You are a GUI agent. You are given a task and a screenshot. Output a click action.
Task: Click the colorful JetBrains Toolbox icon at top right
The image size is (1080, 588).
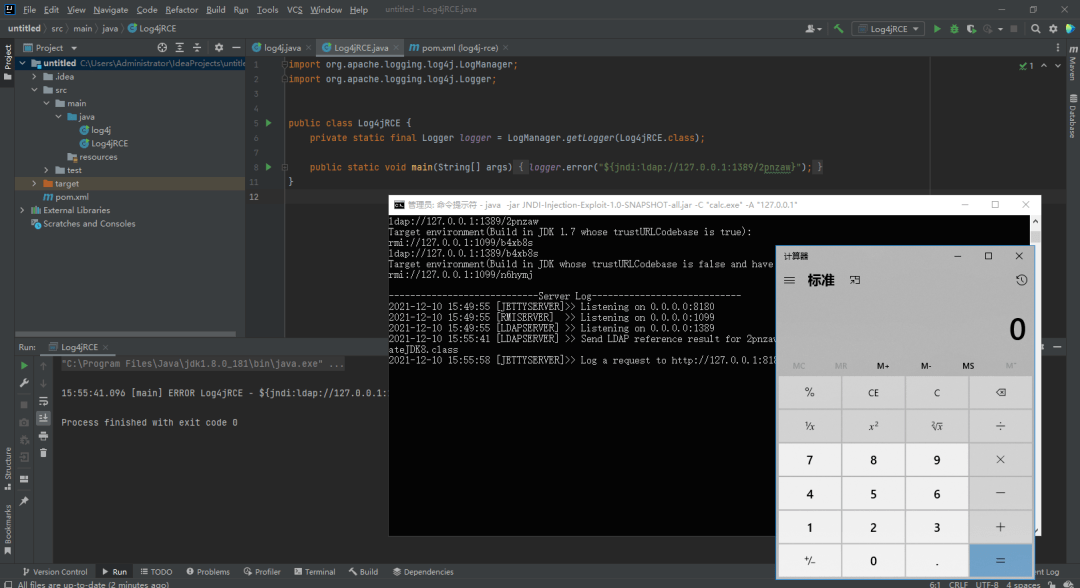(x=1070, y=29)
